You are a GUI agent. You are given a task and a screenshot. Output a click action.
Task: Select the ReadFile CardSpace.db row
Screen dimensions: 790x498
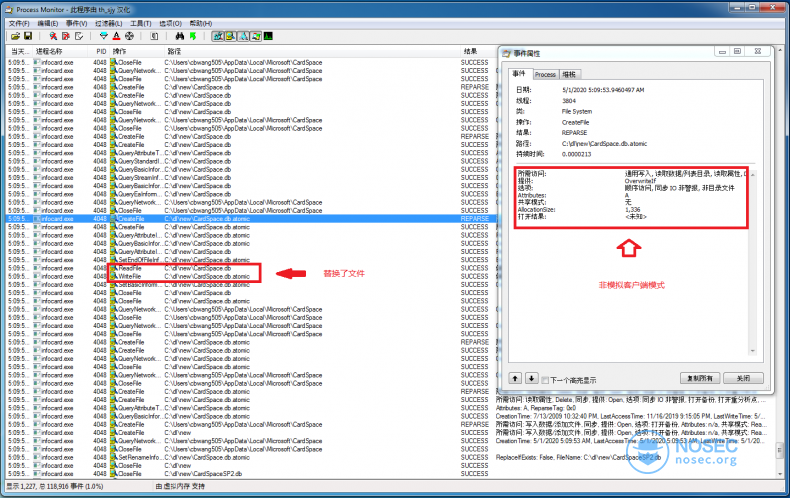click(251, 268)
